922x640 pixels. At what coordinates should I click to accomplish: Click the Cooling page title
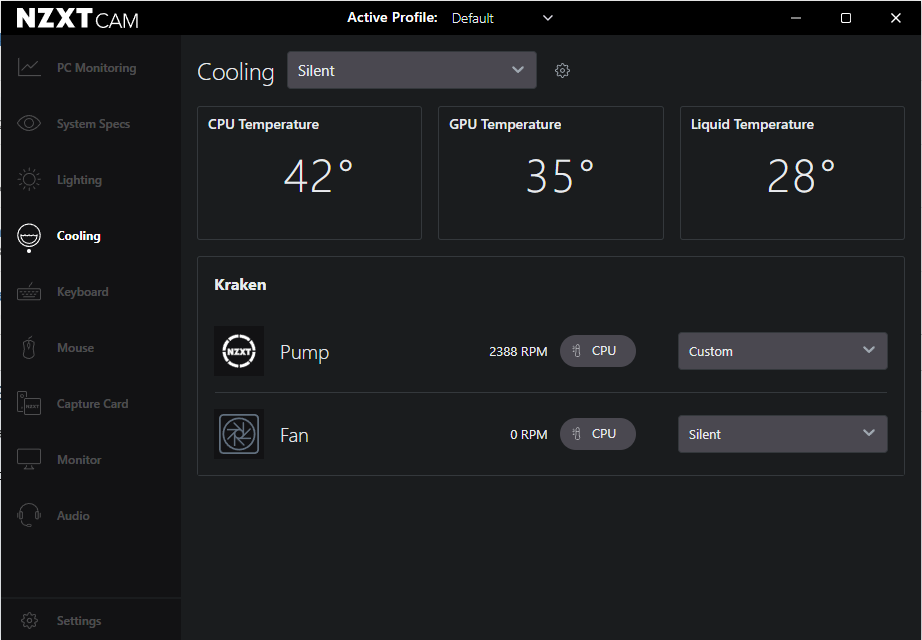pos(236,72)
